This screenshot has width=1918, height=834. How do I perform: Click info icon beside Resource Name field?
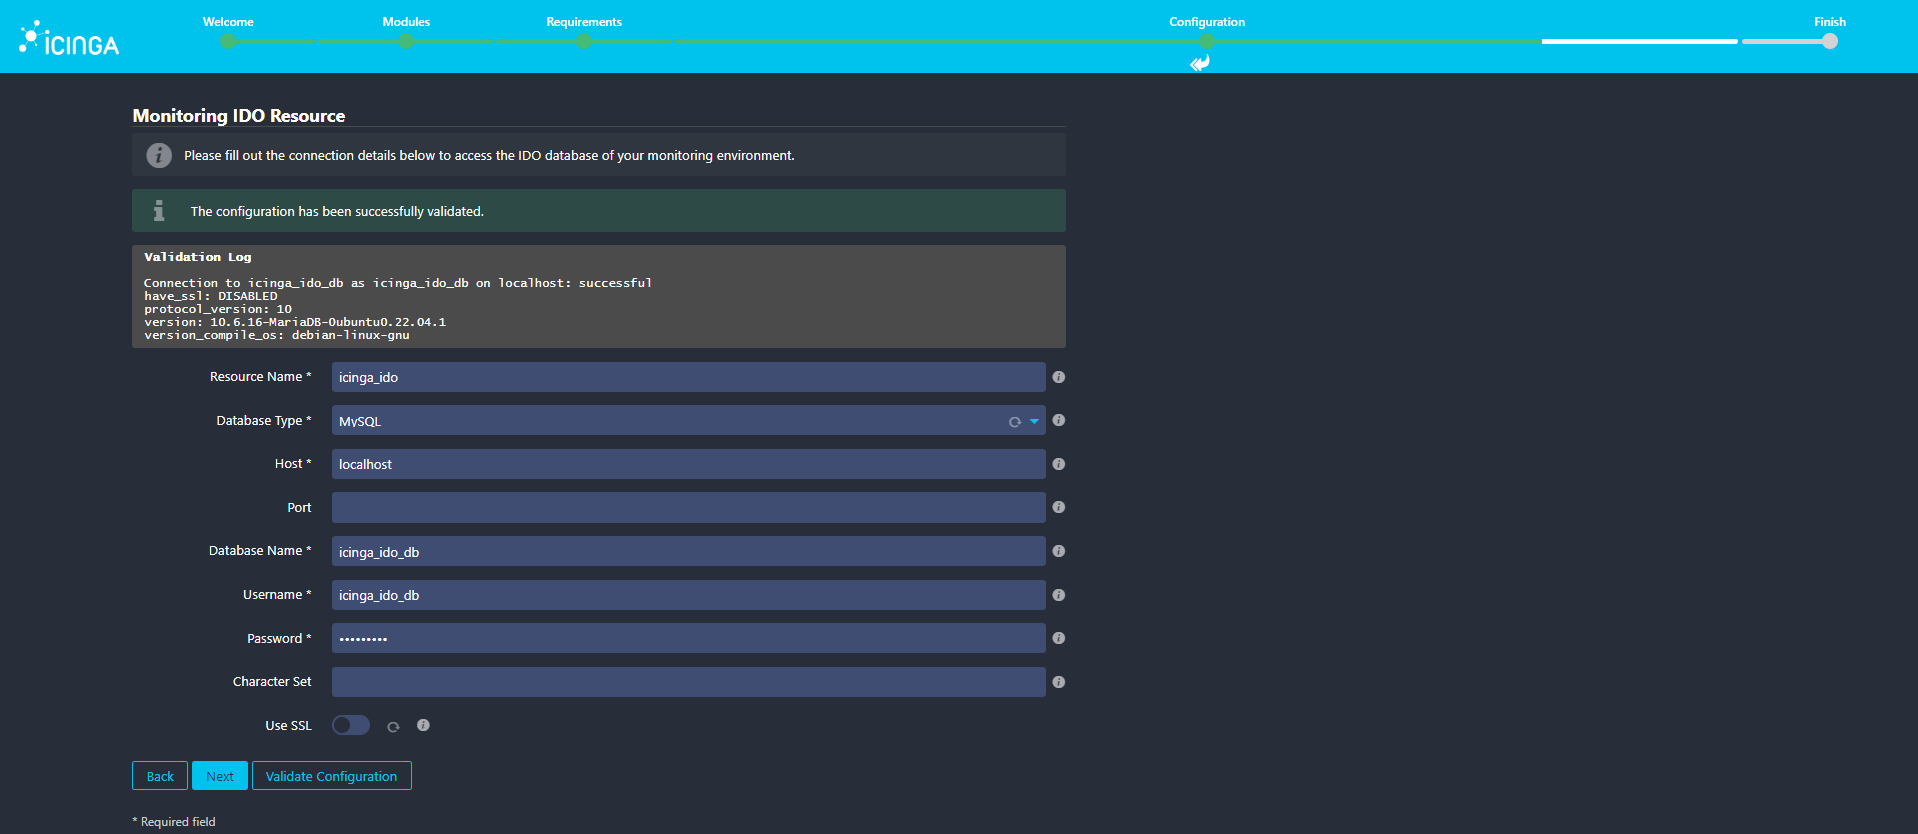[1058, 377]
